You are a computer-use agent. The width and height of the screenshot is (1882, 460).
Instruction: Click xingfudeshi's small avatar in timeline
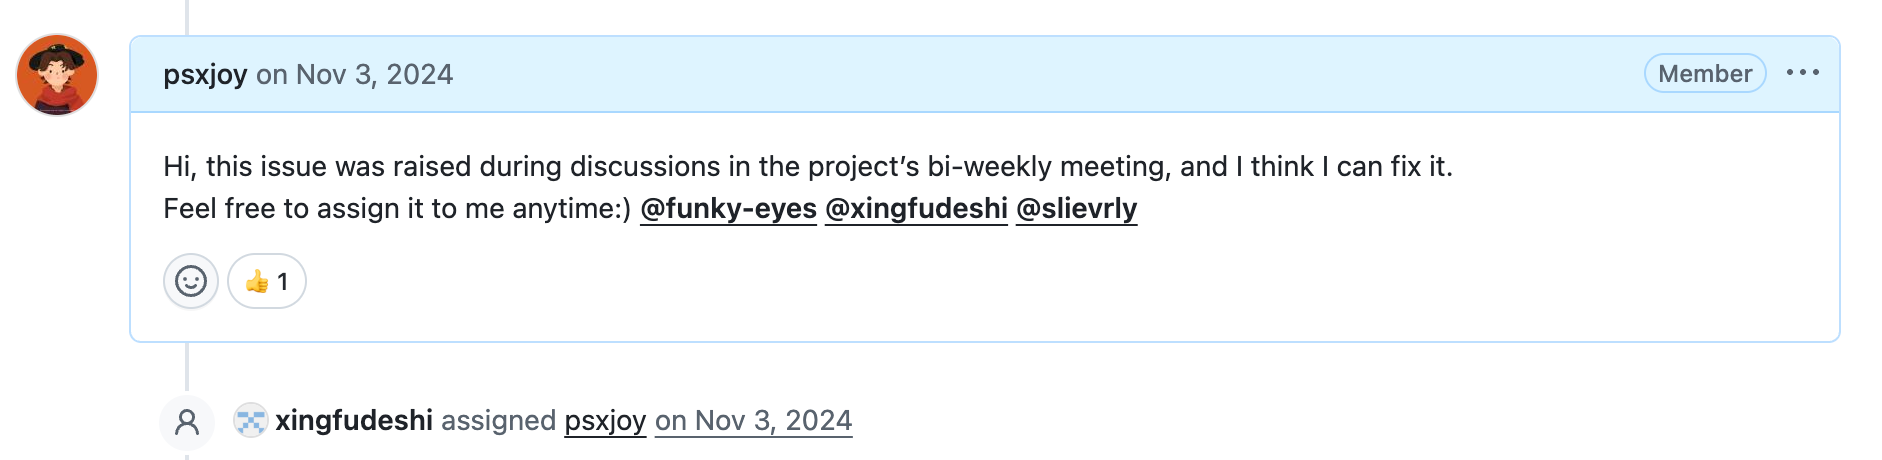(x=250, y=421)
